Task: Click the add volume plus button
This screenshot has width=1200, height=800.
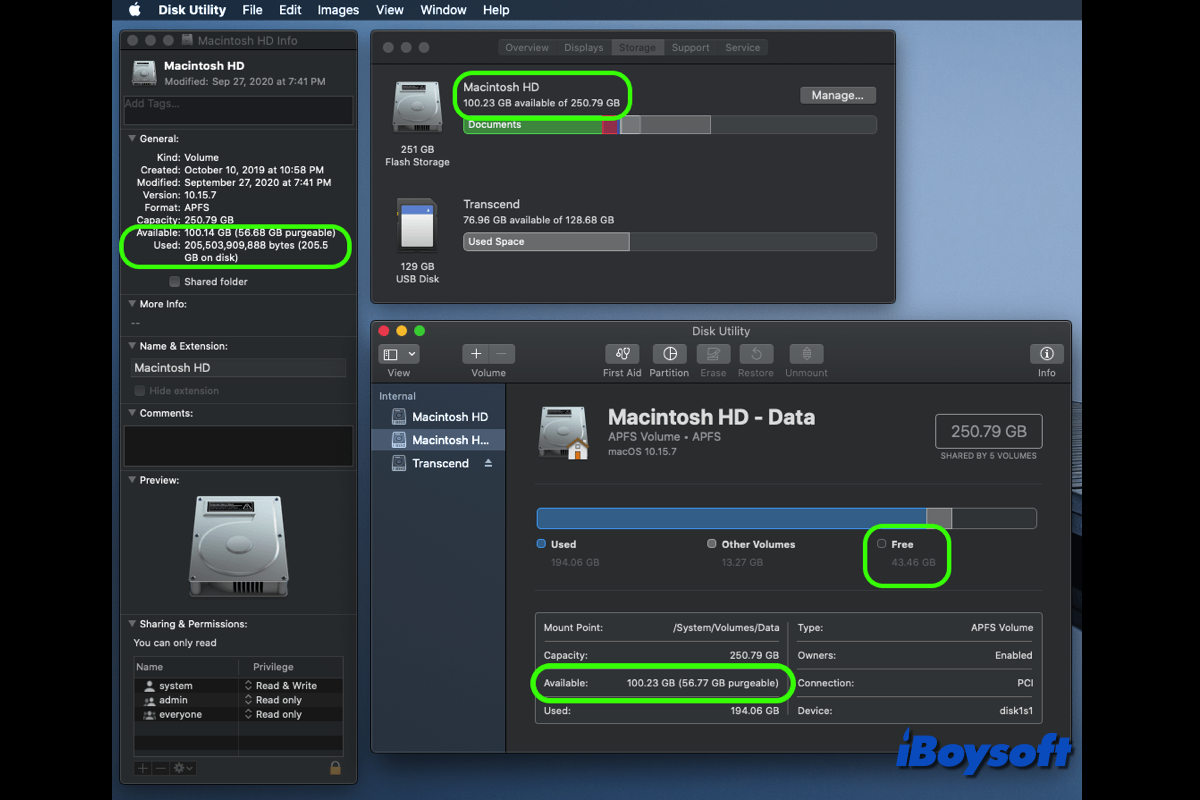Action: (x=476, y=354)
